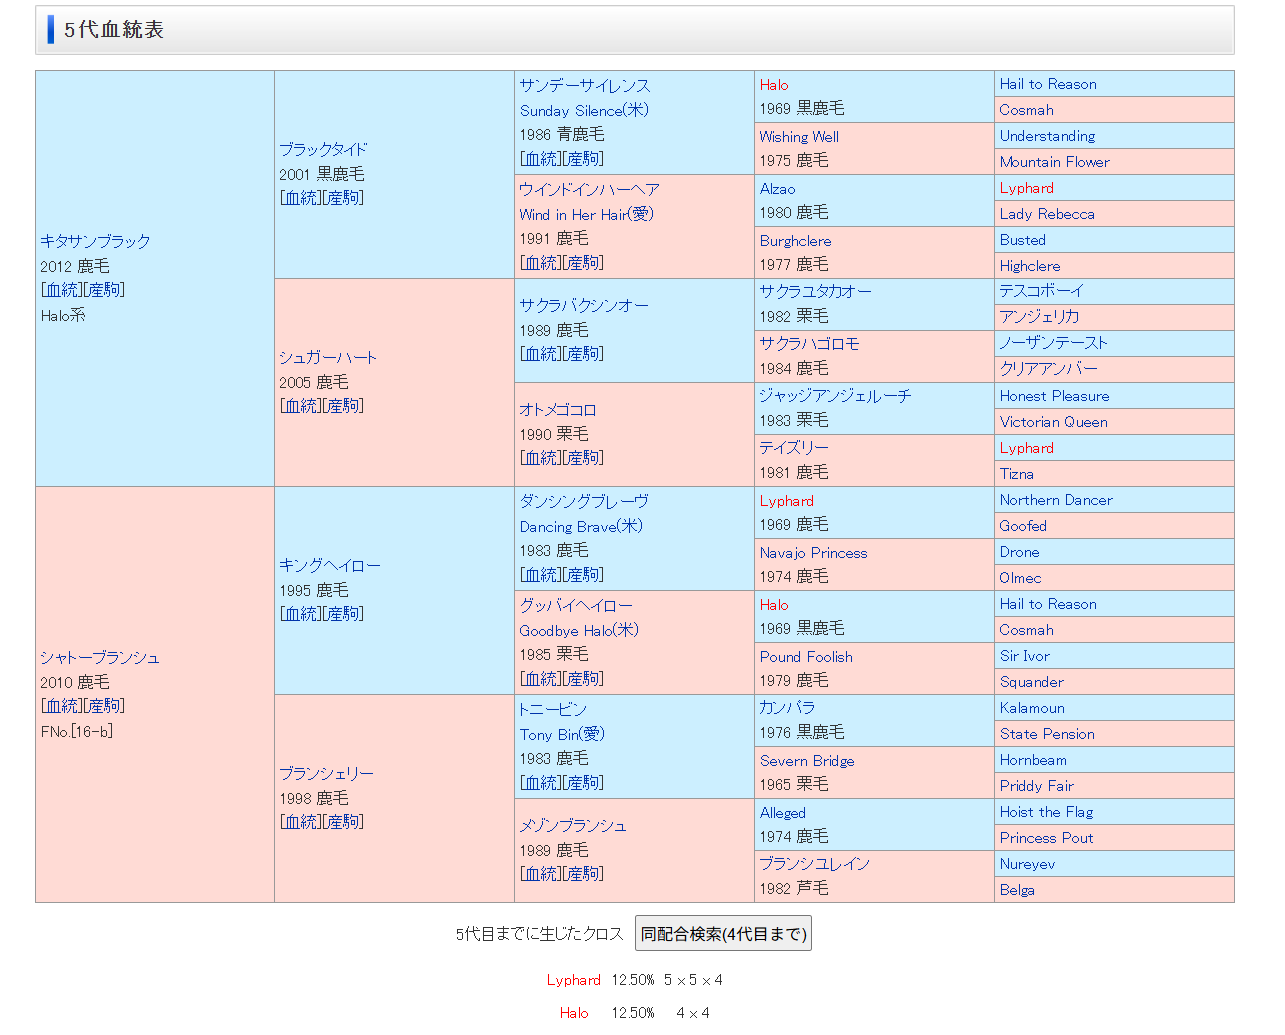
Task: Open the シャトーブランシュ horse link
Action: (100, 657)
